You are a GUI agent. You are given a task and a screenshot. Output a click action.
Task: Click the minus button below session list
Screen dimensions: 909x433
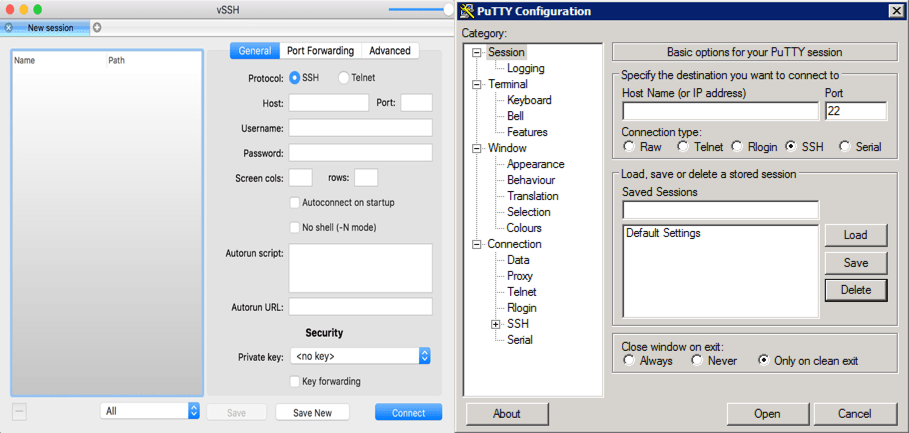pos(19,412)
